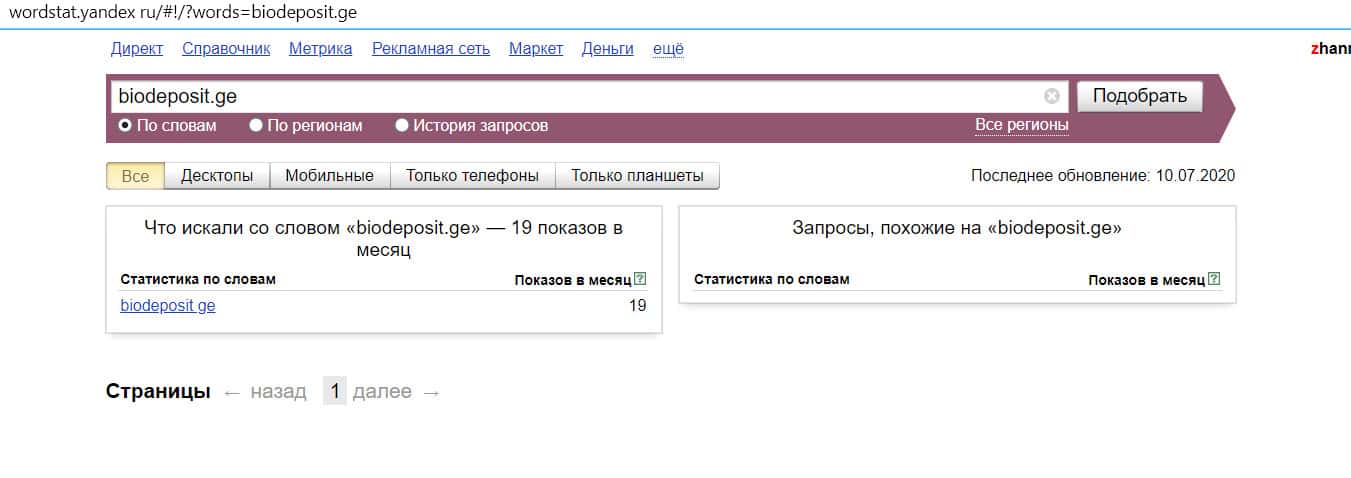This screenshot has width=1351, height=478.
Task: Expand the 'ещё' services menu
Action: point(668,48)
